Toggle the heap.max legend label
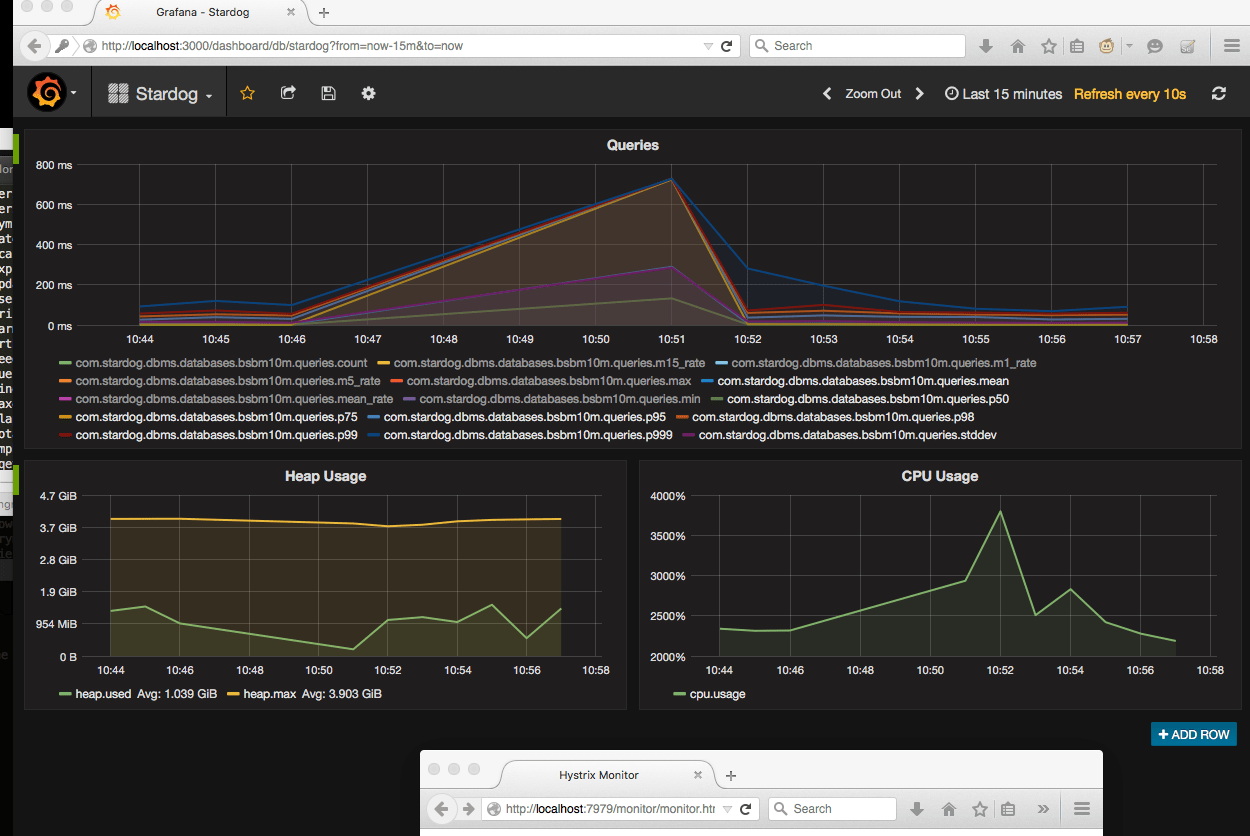The width and height of the screenshot is (1250, 836). click(270, 693)
